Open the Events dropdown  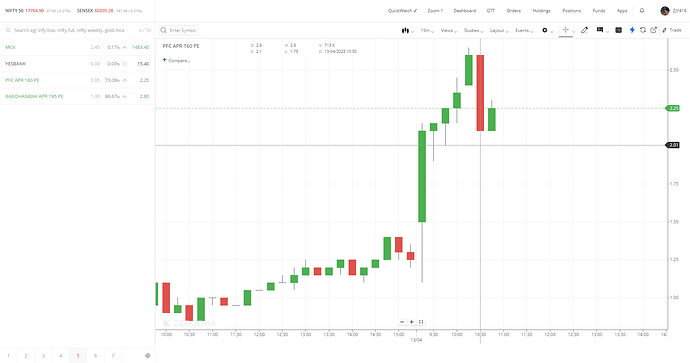(524, 30)
